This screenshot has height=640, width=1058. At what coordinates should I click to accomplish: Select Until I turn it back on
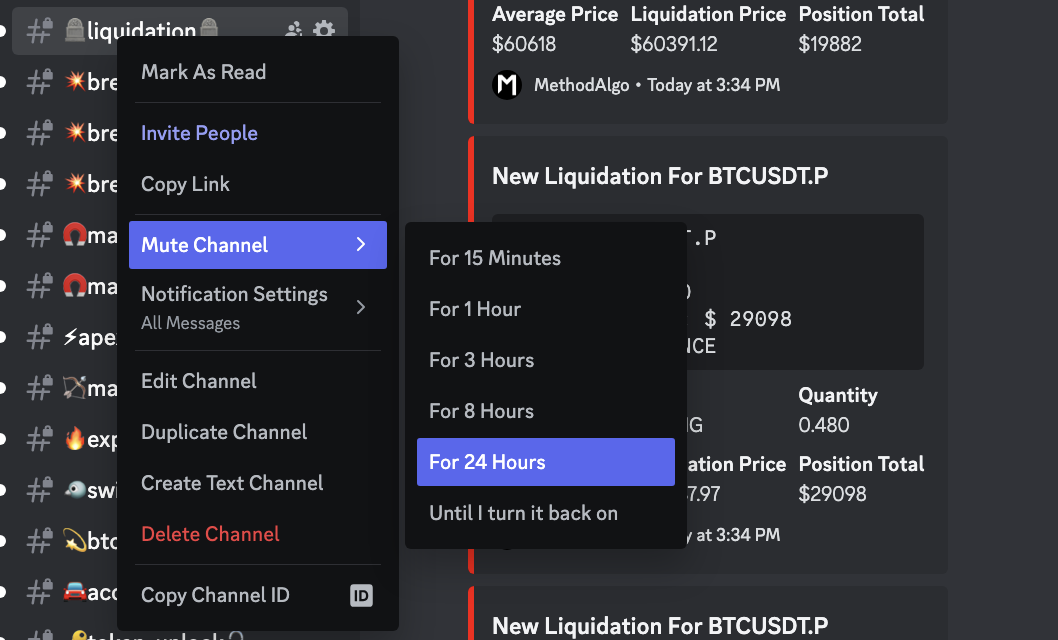click(x=523, y=513)
